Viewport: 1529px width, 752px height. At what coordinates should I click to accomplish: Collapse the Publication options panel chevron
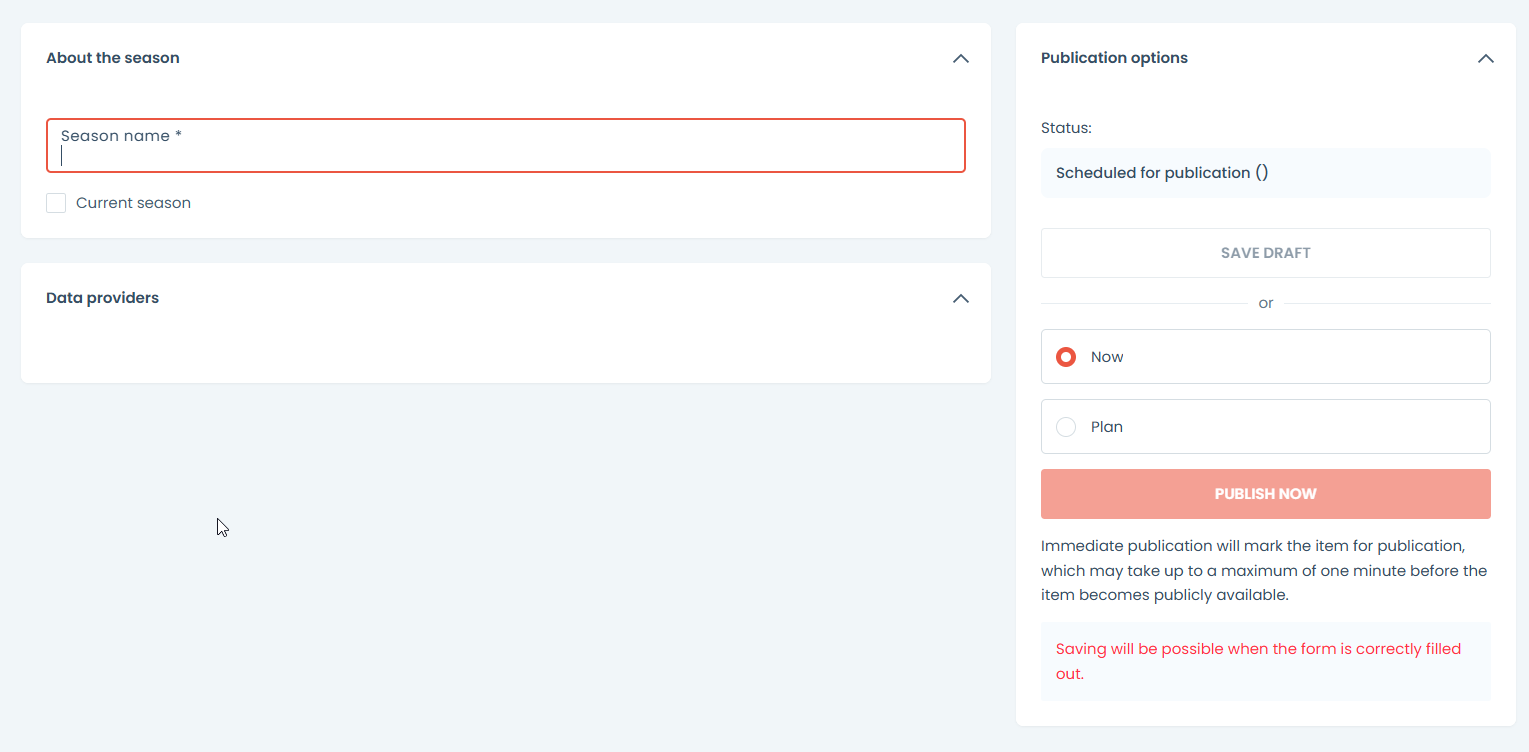(1485, 59)
